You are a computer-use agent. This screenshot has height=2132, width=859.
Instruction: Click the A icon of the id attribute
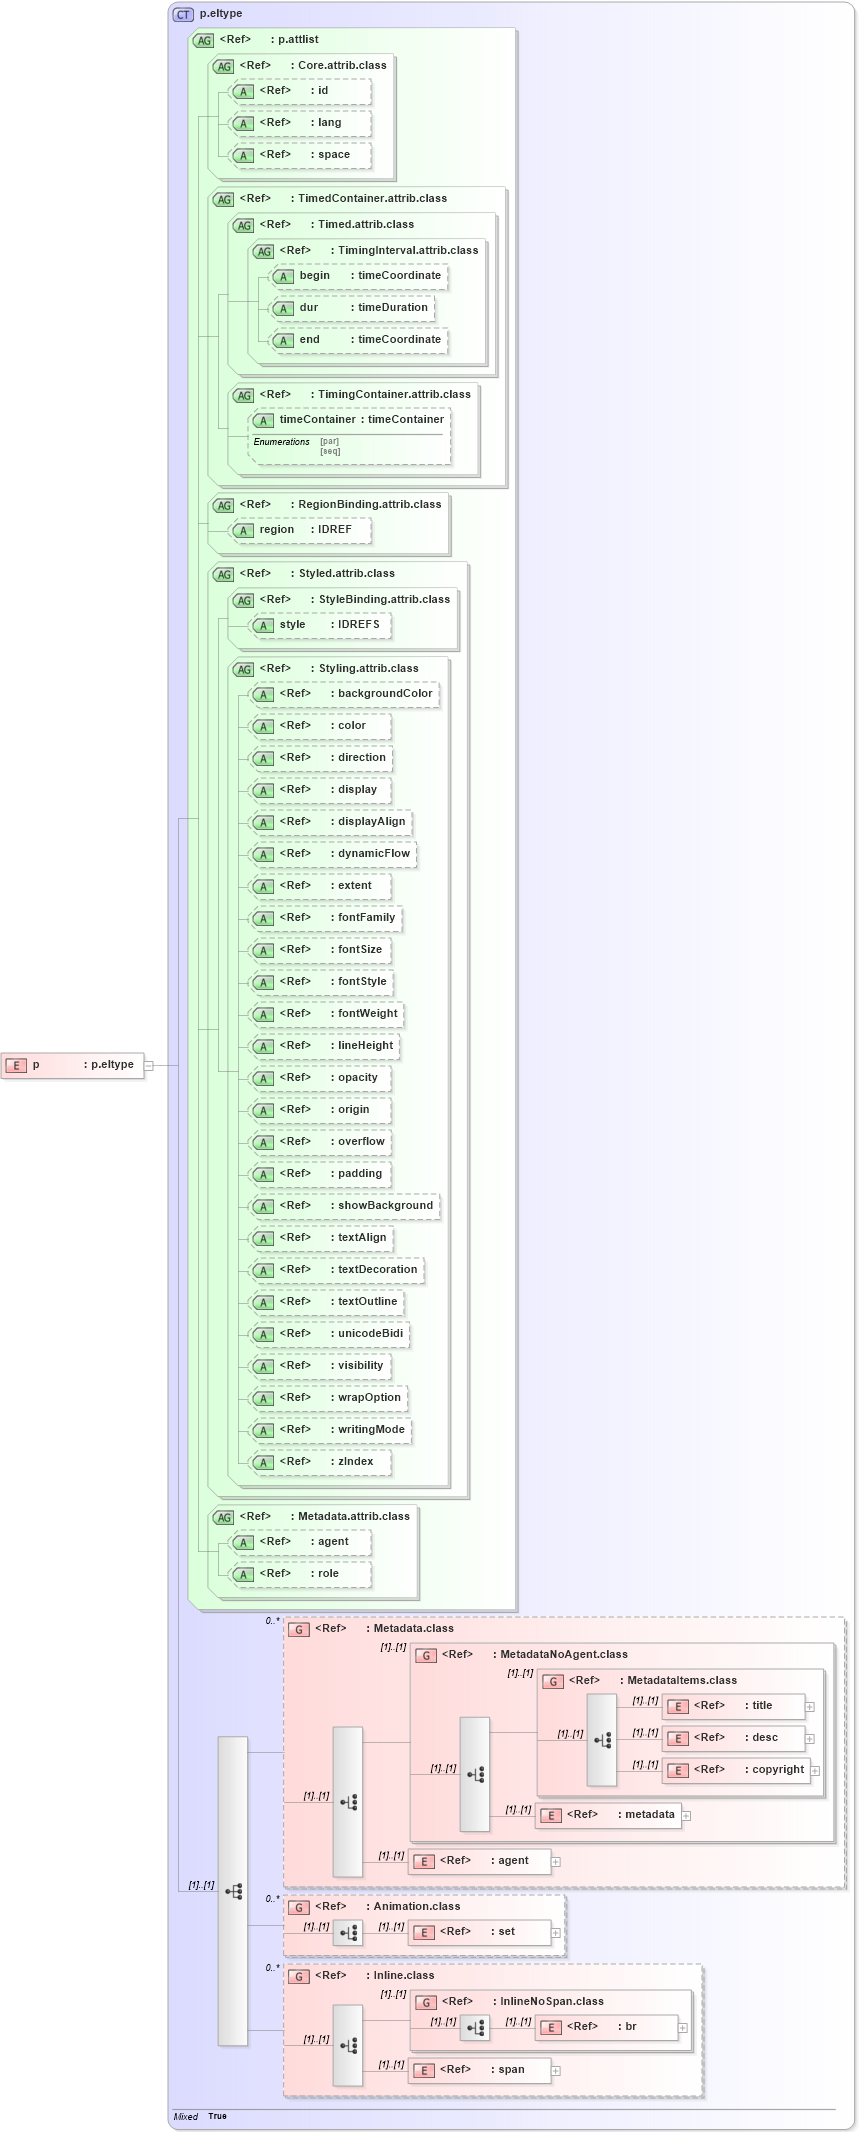[243, 92]
